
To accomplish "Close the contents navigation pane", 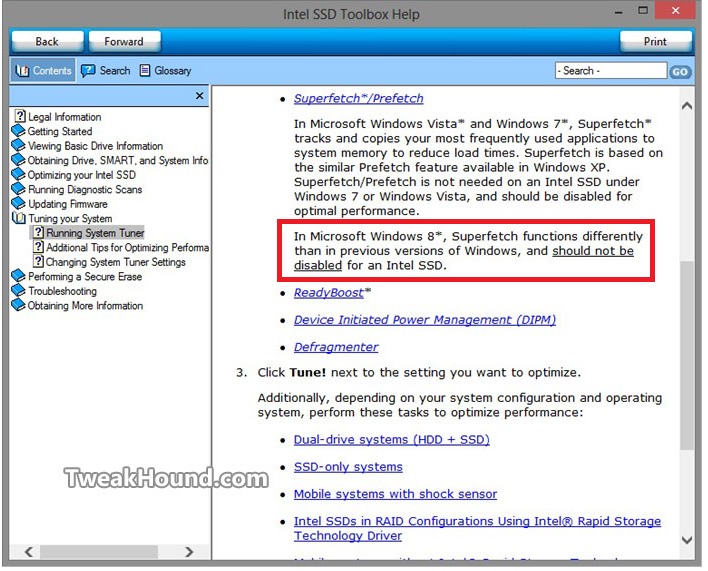I will coord(200,96).
